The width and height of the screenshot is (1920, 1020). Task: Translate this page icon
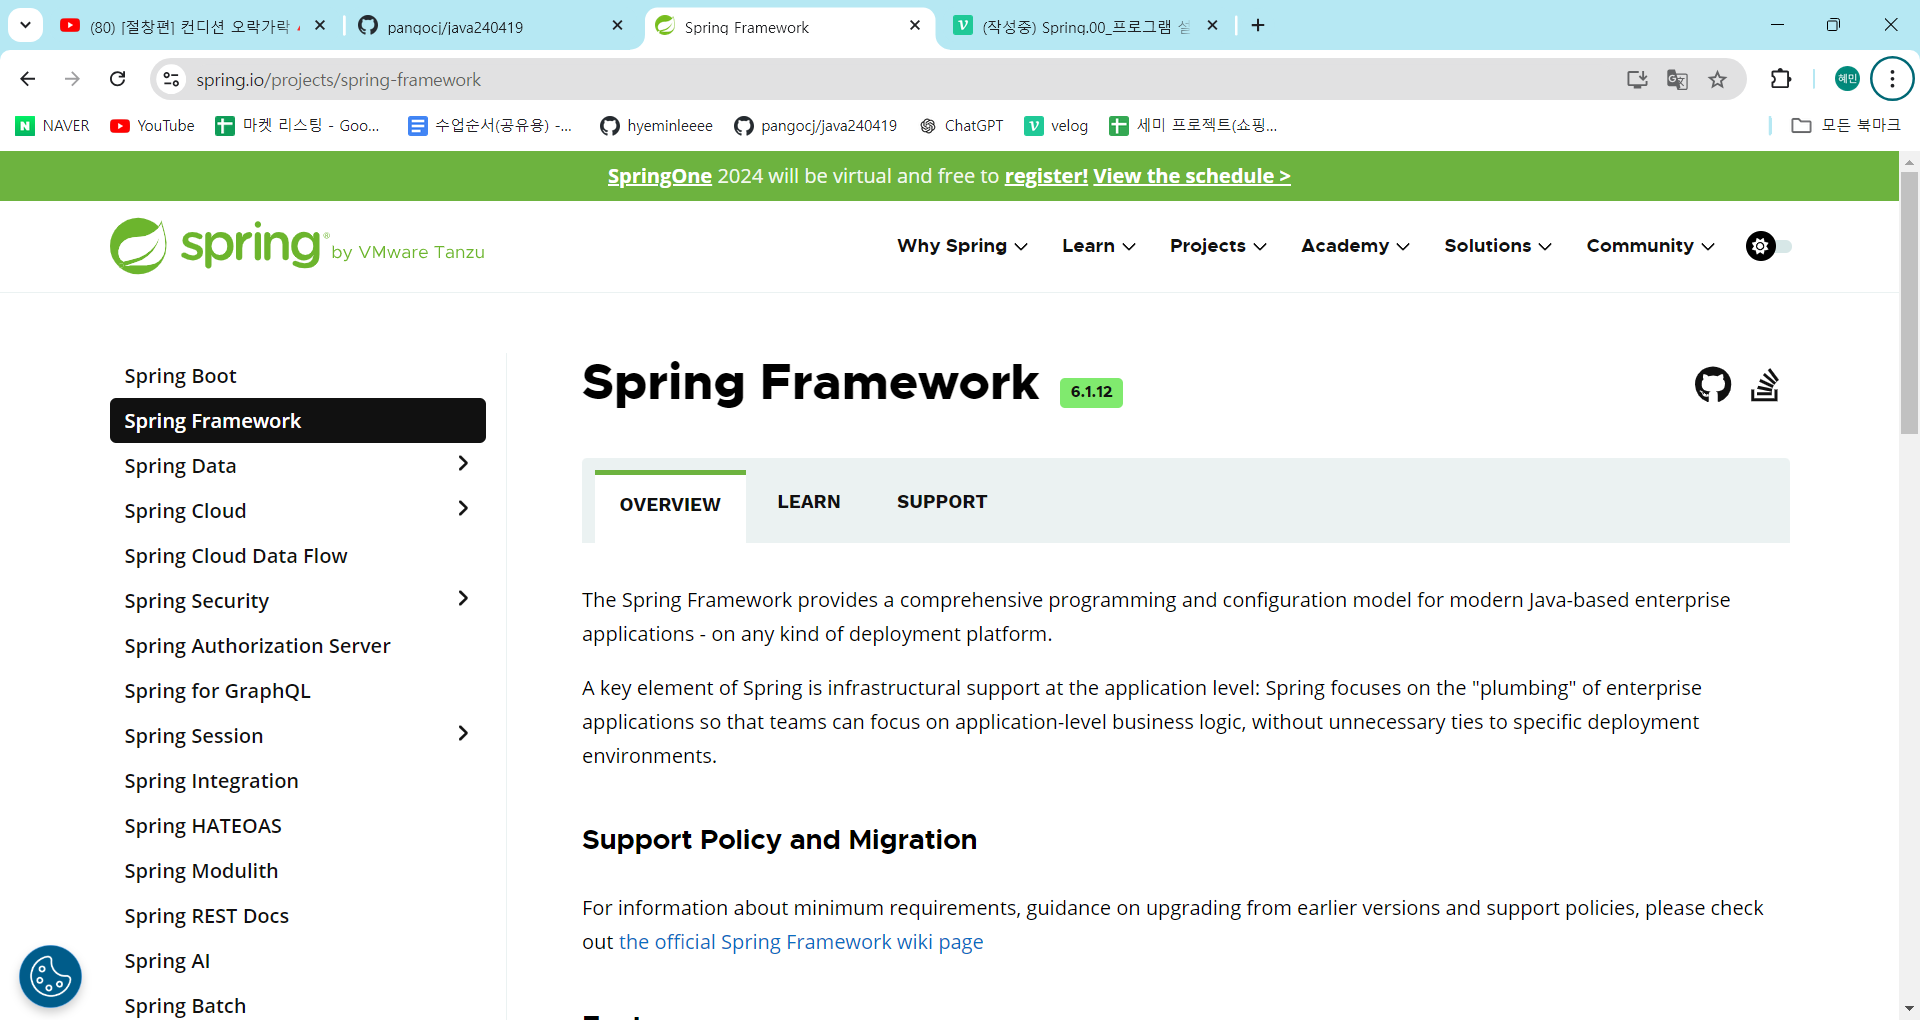1677,79
